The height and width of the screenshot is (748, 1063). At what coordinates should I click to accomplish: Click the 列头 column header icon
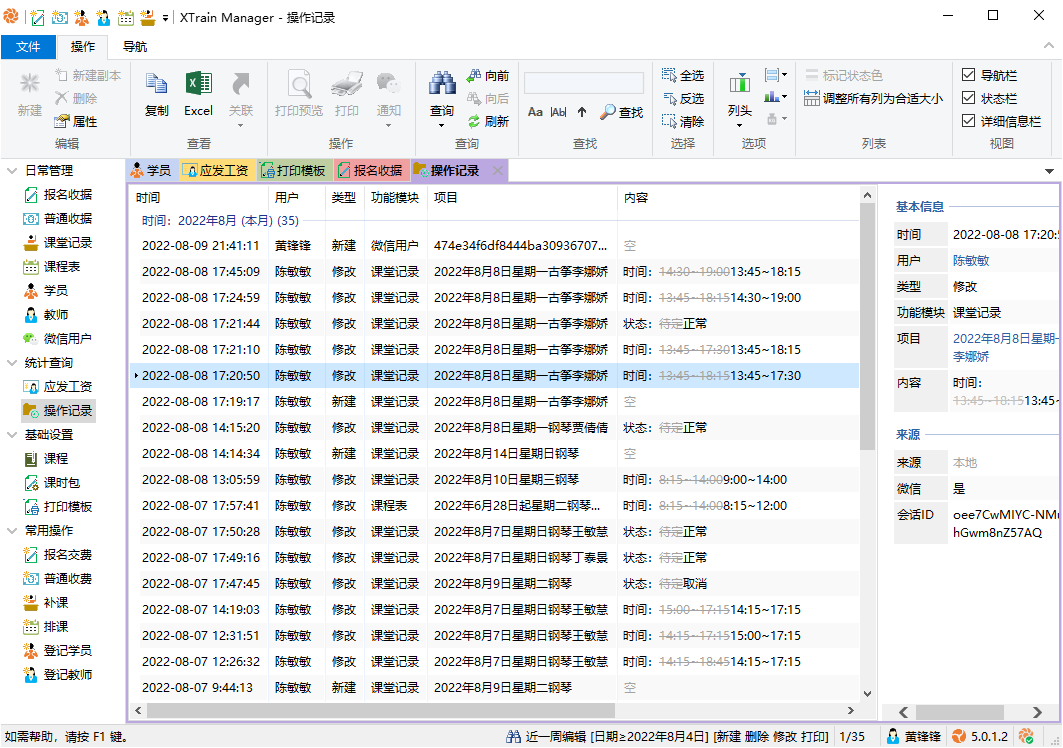pyautogui.click(x=740, y=83)
